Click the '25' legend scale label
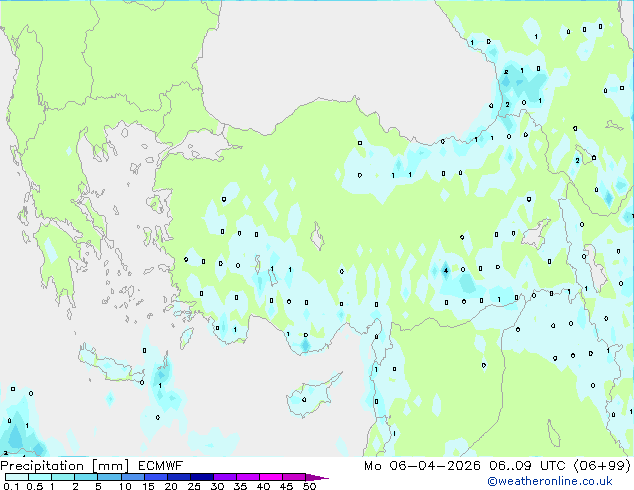This screenshot has height=490, width=634. click(x=194, y=486)
